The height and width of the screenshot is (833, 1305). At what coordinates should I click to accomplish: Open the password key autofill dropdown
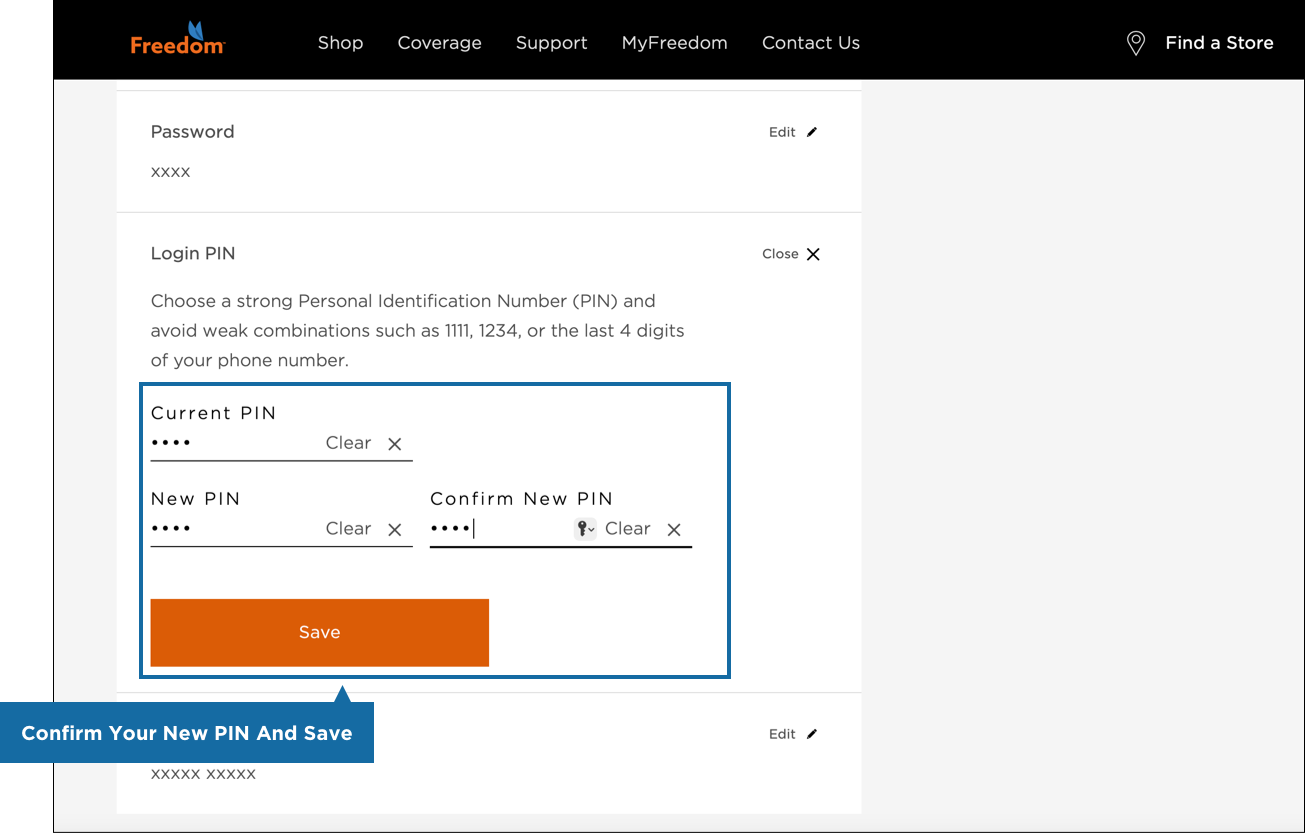point(585,529)
